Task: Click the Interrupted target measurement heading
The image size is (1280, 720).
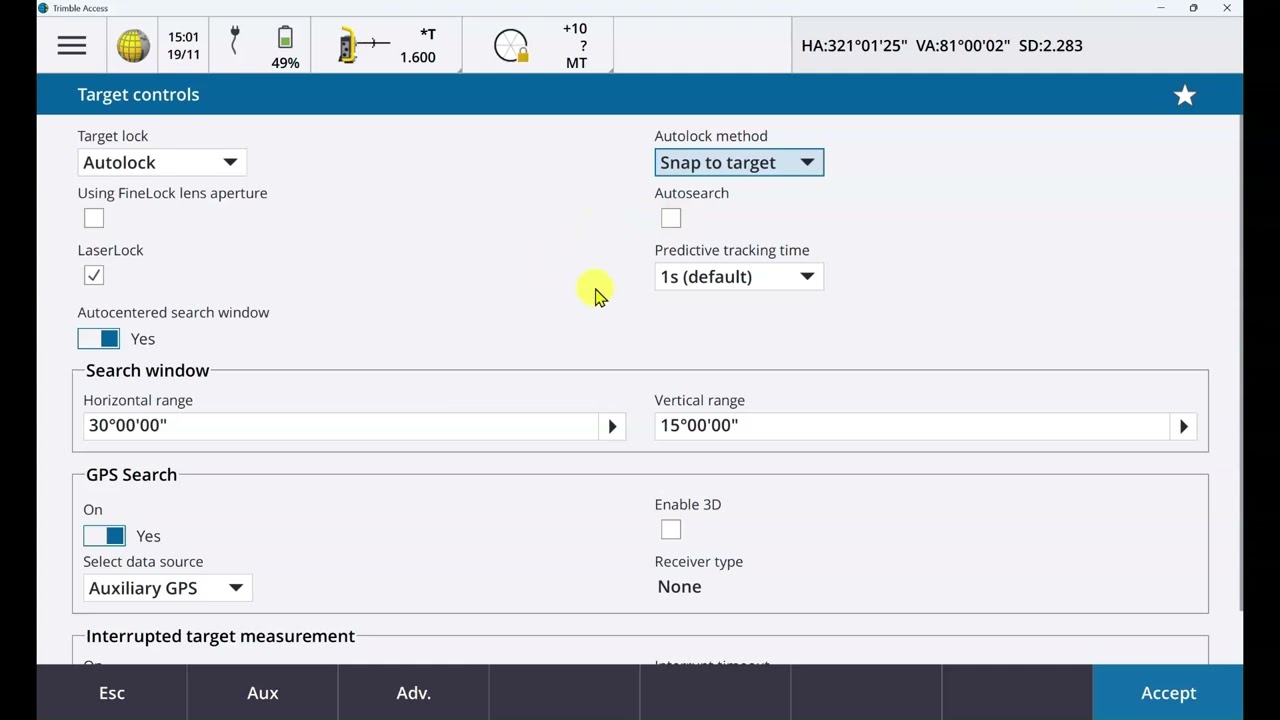Action: (x=220, y=636)
